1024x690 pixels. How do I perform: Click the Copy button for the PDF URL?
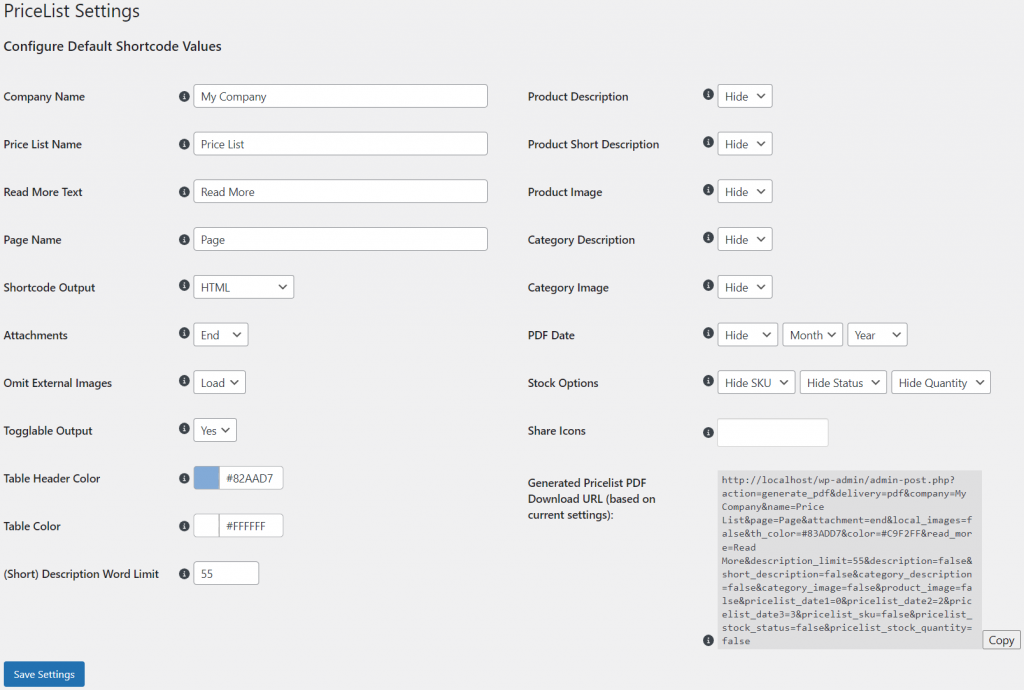coord(1001,640)
